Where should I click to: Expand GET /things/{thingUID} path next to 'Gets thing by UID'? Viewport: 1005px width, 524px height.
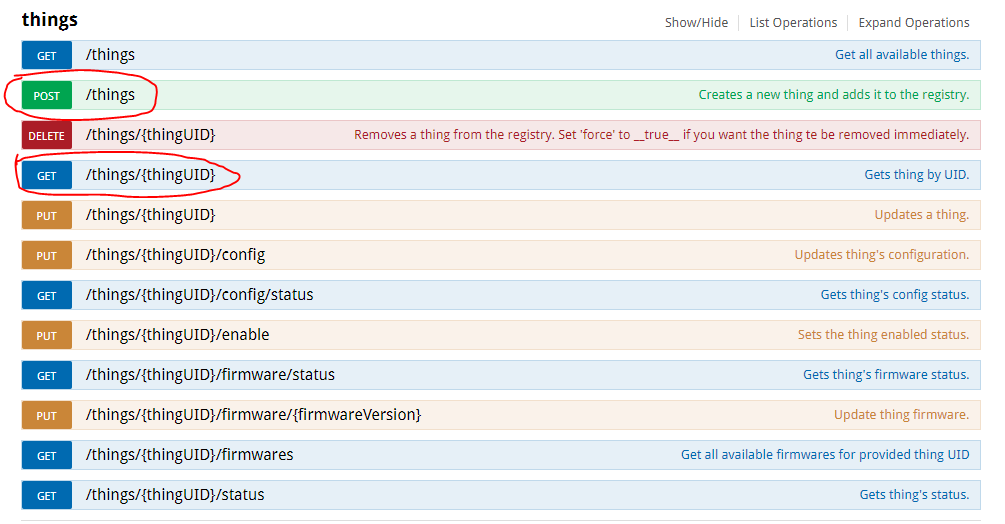[151, 175]
